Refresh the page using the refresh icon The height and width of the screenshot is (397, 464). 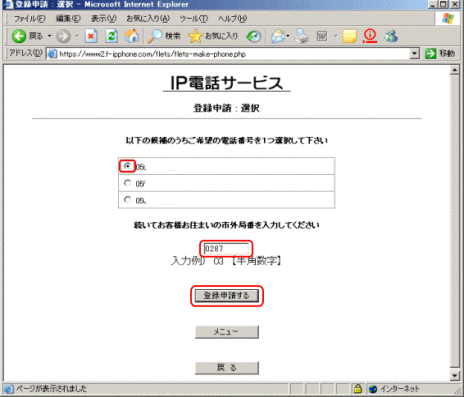point(111,36)
